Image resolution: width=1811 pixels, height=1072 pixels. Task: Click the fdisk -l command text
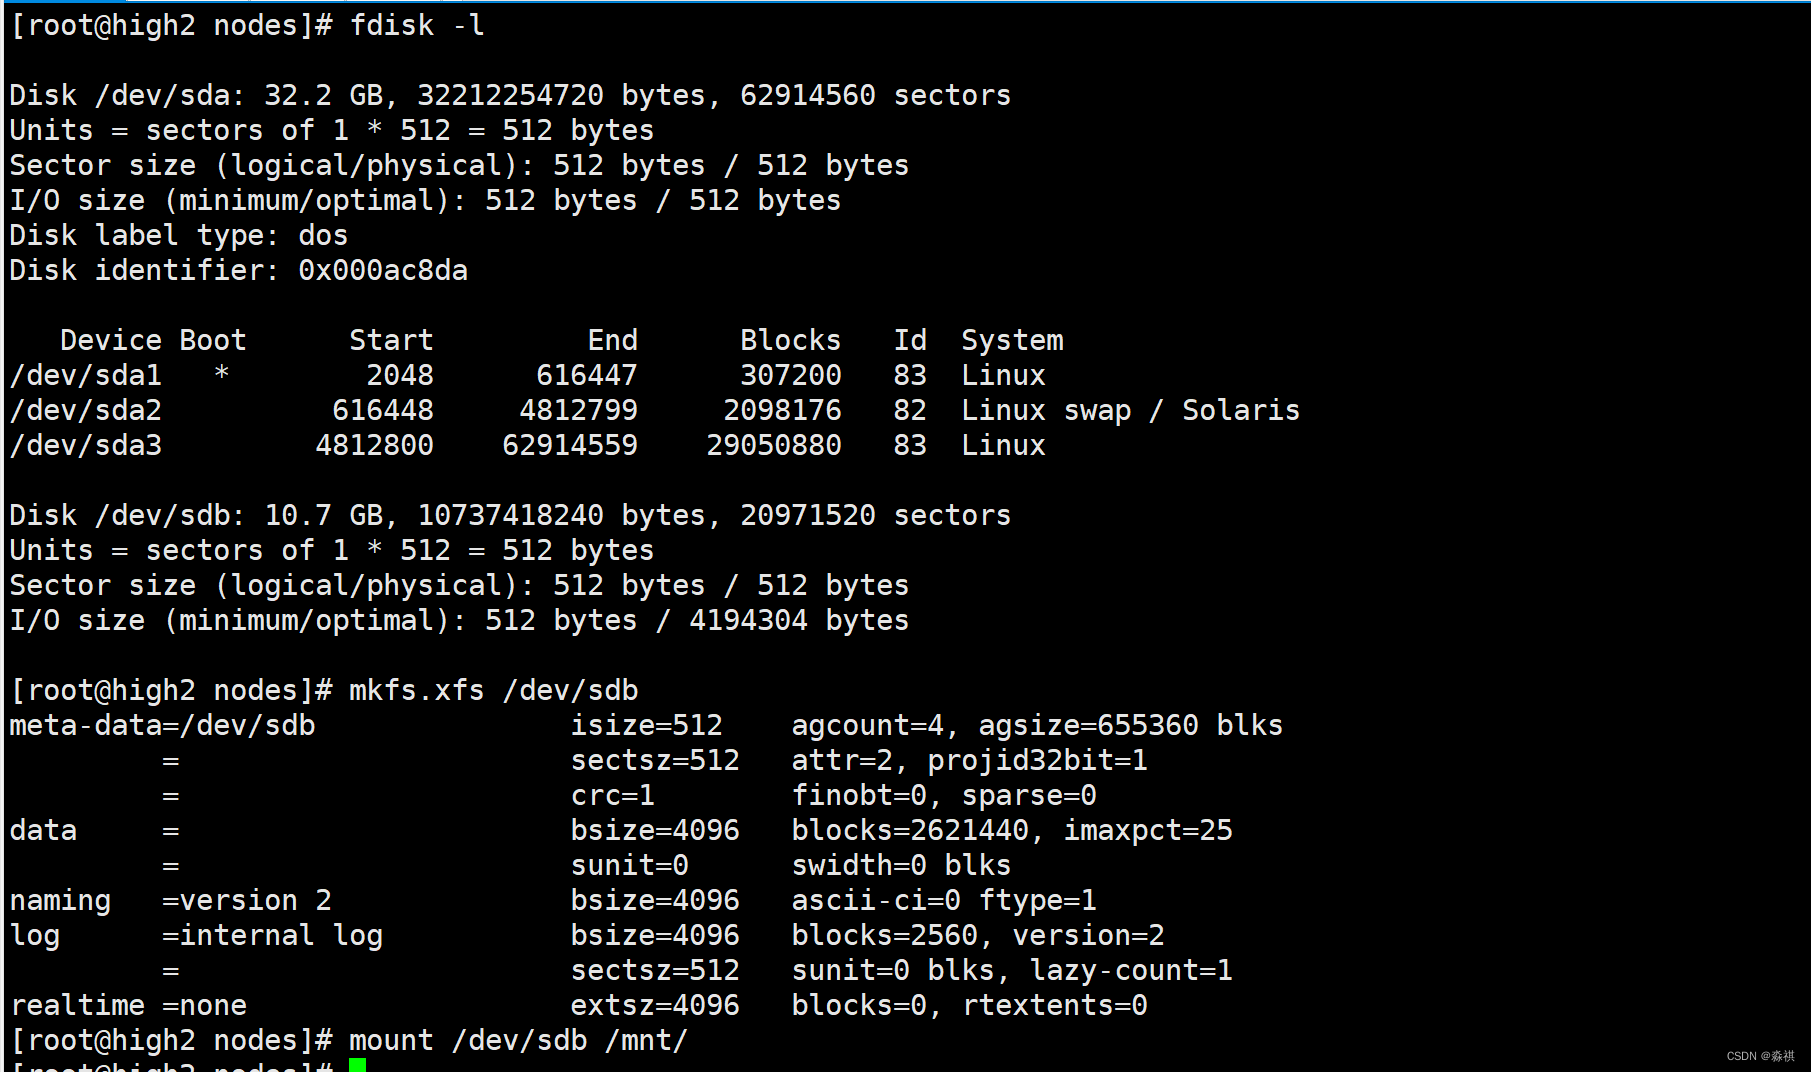point(417,25)
